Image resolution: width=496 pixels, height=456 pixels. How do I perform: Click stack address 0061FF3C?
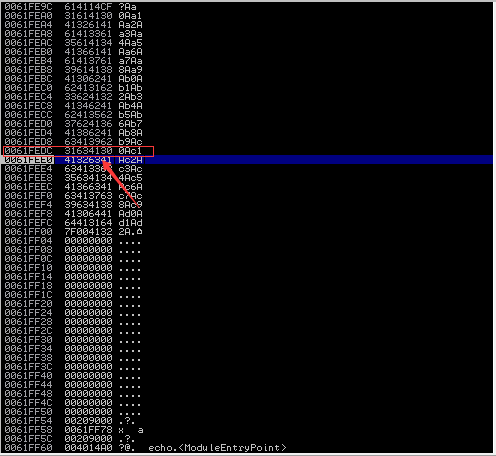28,367
